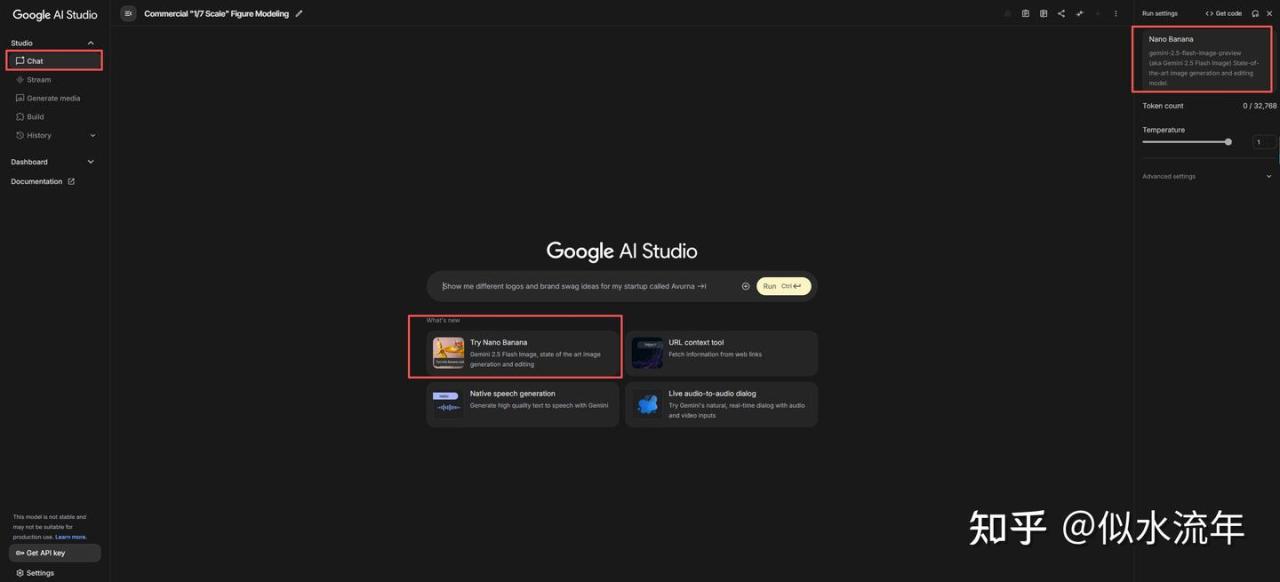Click the reset icon next to Get code
Screen dimensions: 1280x582
1255,14
